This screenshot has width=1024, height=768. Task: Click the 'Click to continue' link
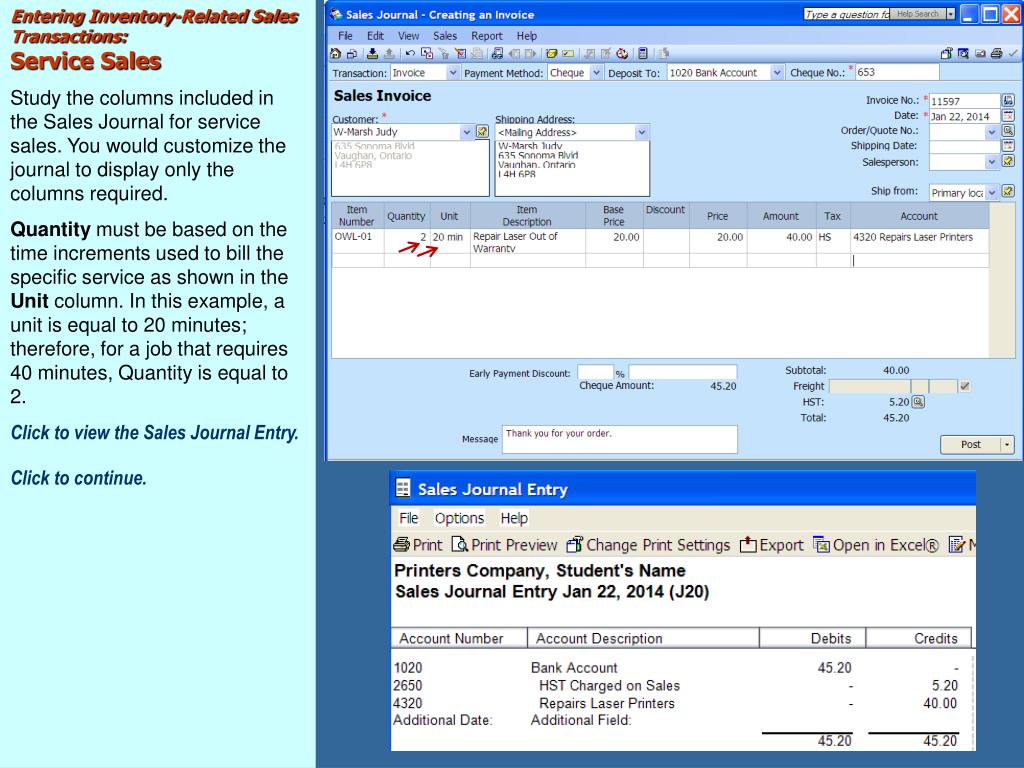coord(78,478)
